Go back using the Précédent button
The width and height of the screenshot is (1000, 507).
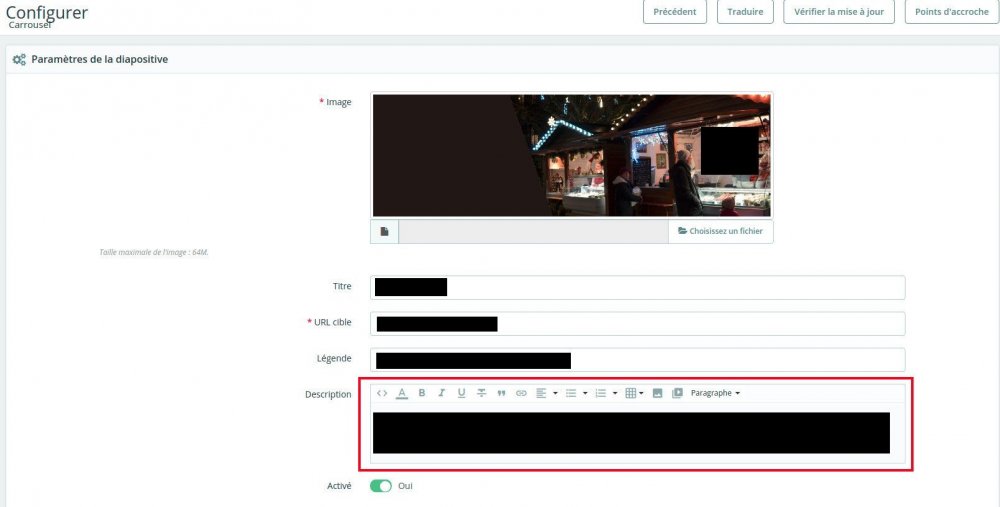tap(675, 12)
